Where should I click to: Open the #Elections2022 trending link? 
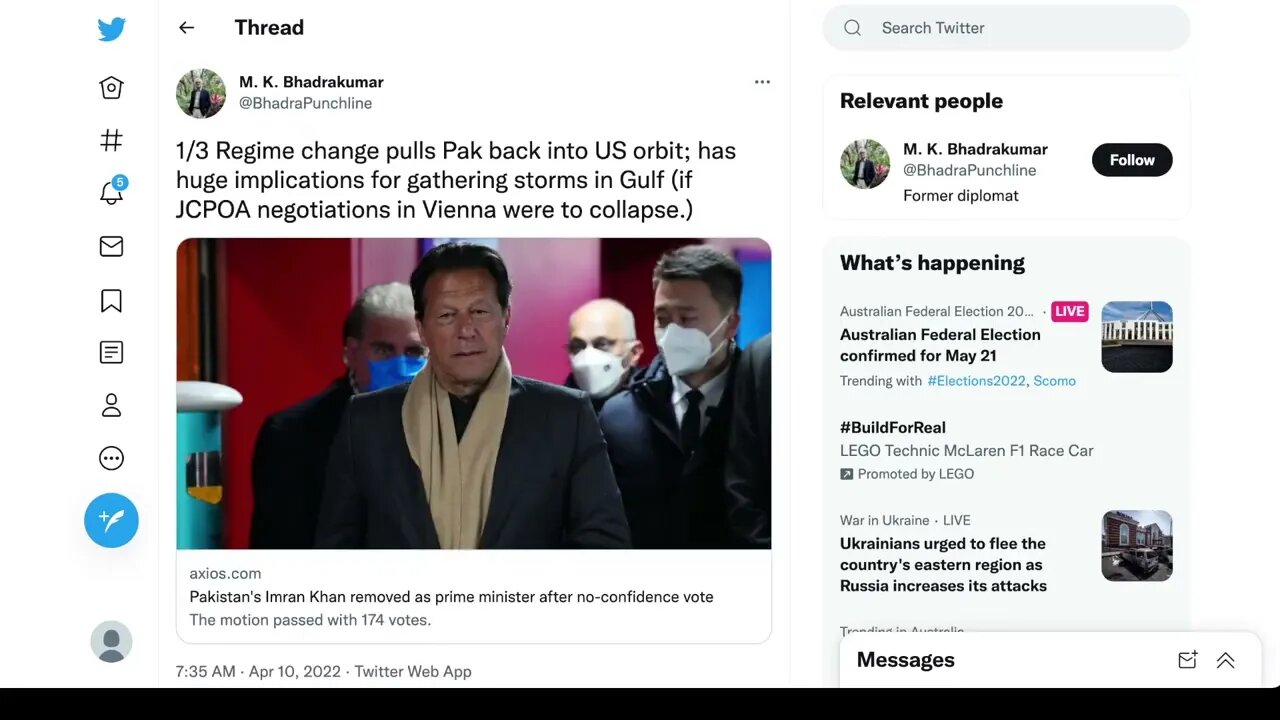[976, 381]
